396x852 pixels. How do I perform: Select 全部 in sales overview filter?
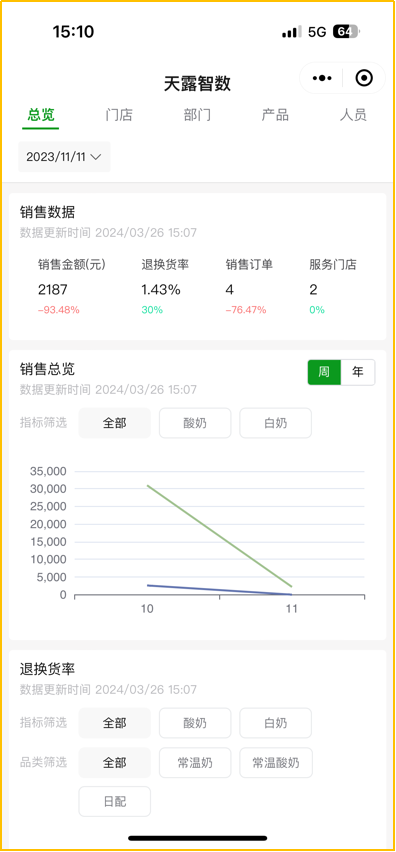[115, 423]
